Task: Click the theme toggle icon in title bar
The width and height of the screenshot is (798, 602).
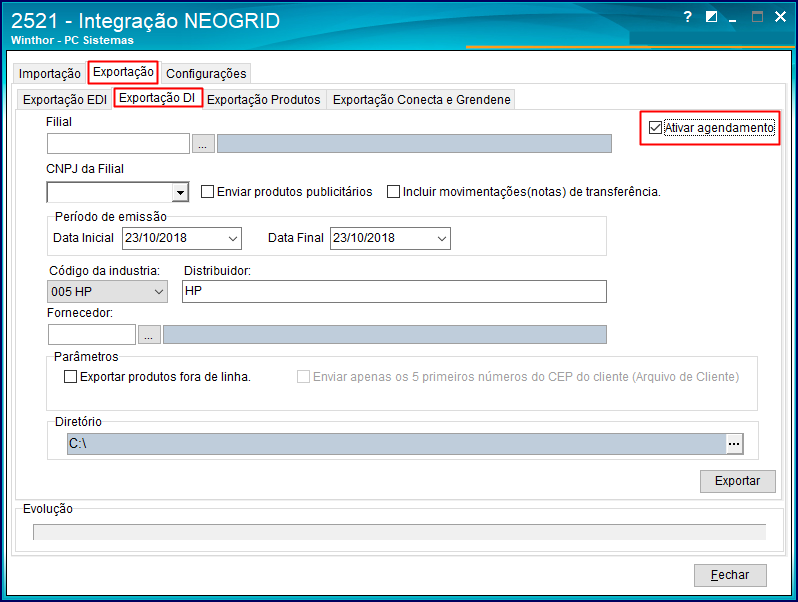Action: (711, 17)
